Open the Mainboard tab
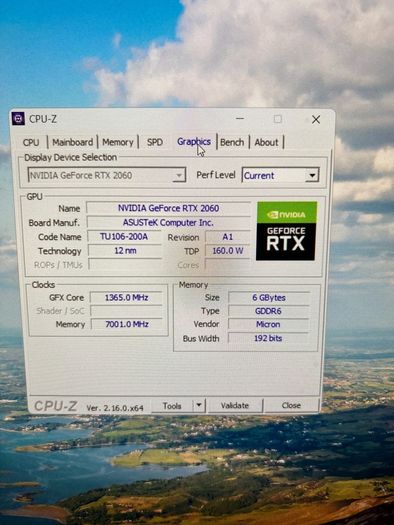 point(73,142)
